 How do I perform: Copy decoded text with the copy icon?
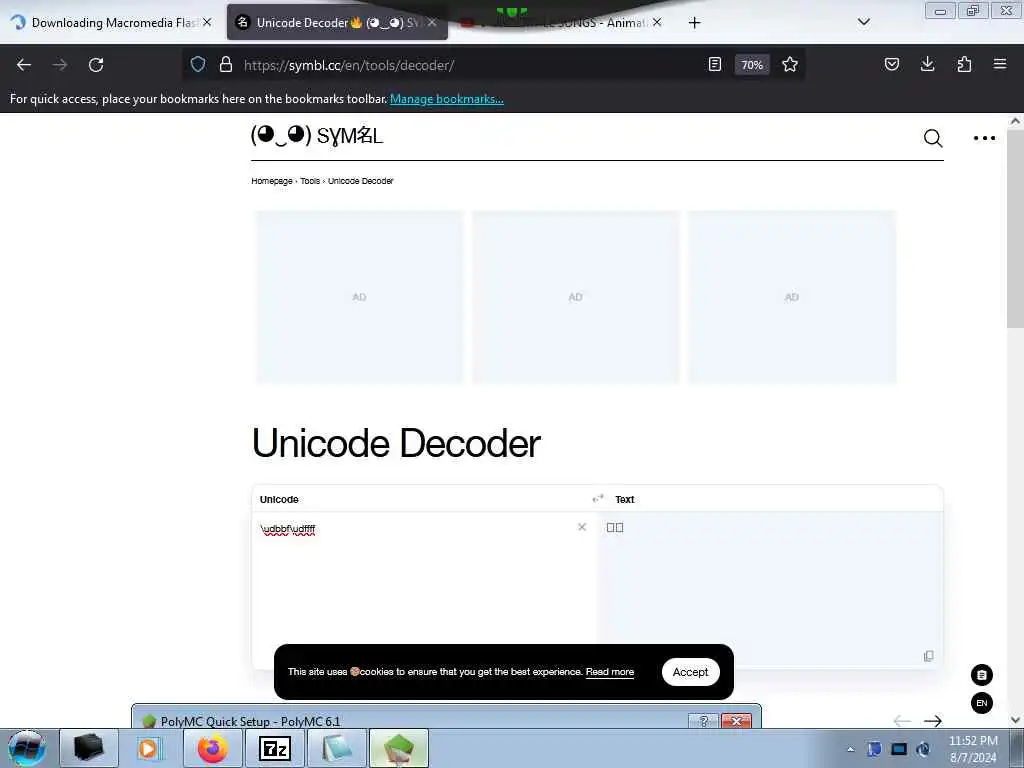pos(929,656)
